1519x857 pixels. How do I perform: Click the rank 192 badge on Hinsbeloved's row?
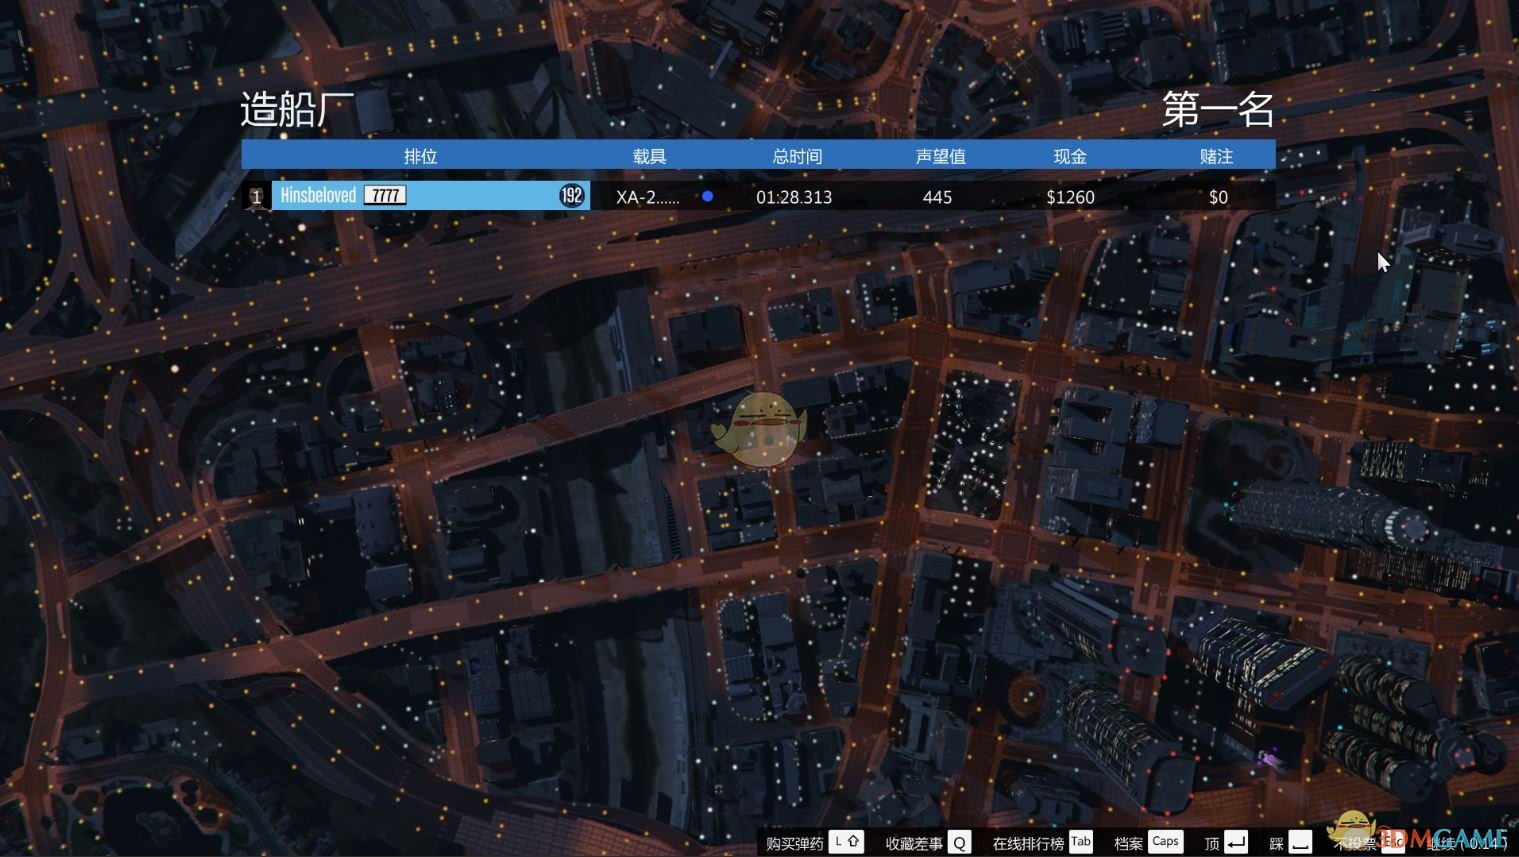pyautogui.click(x=572, y=196)
